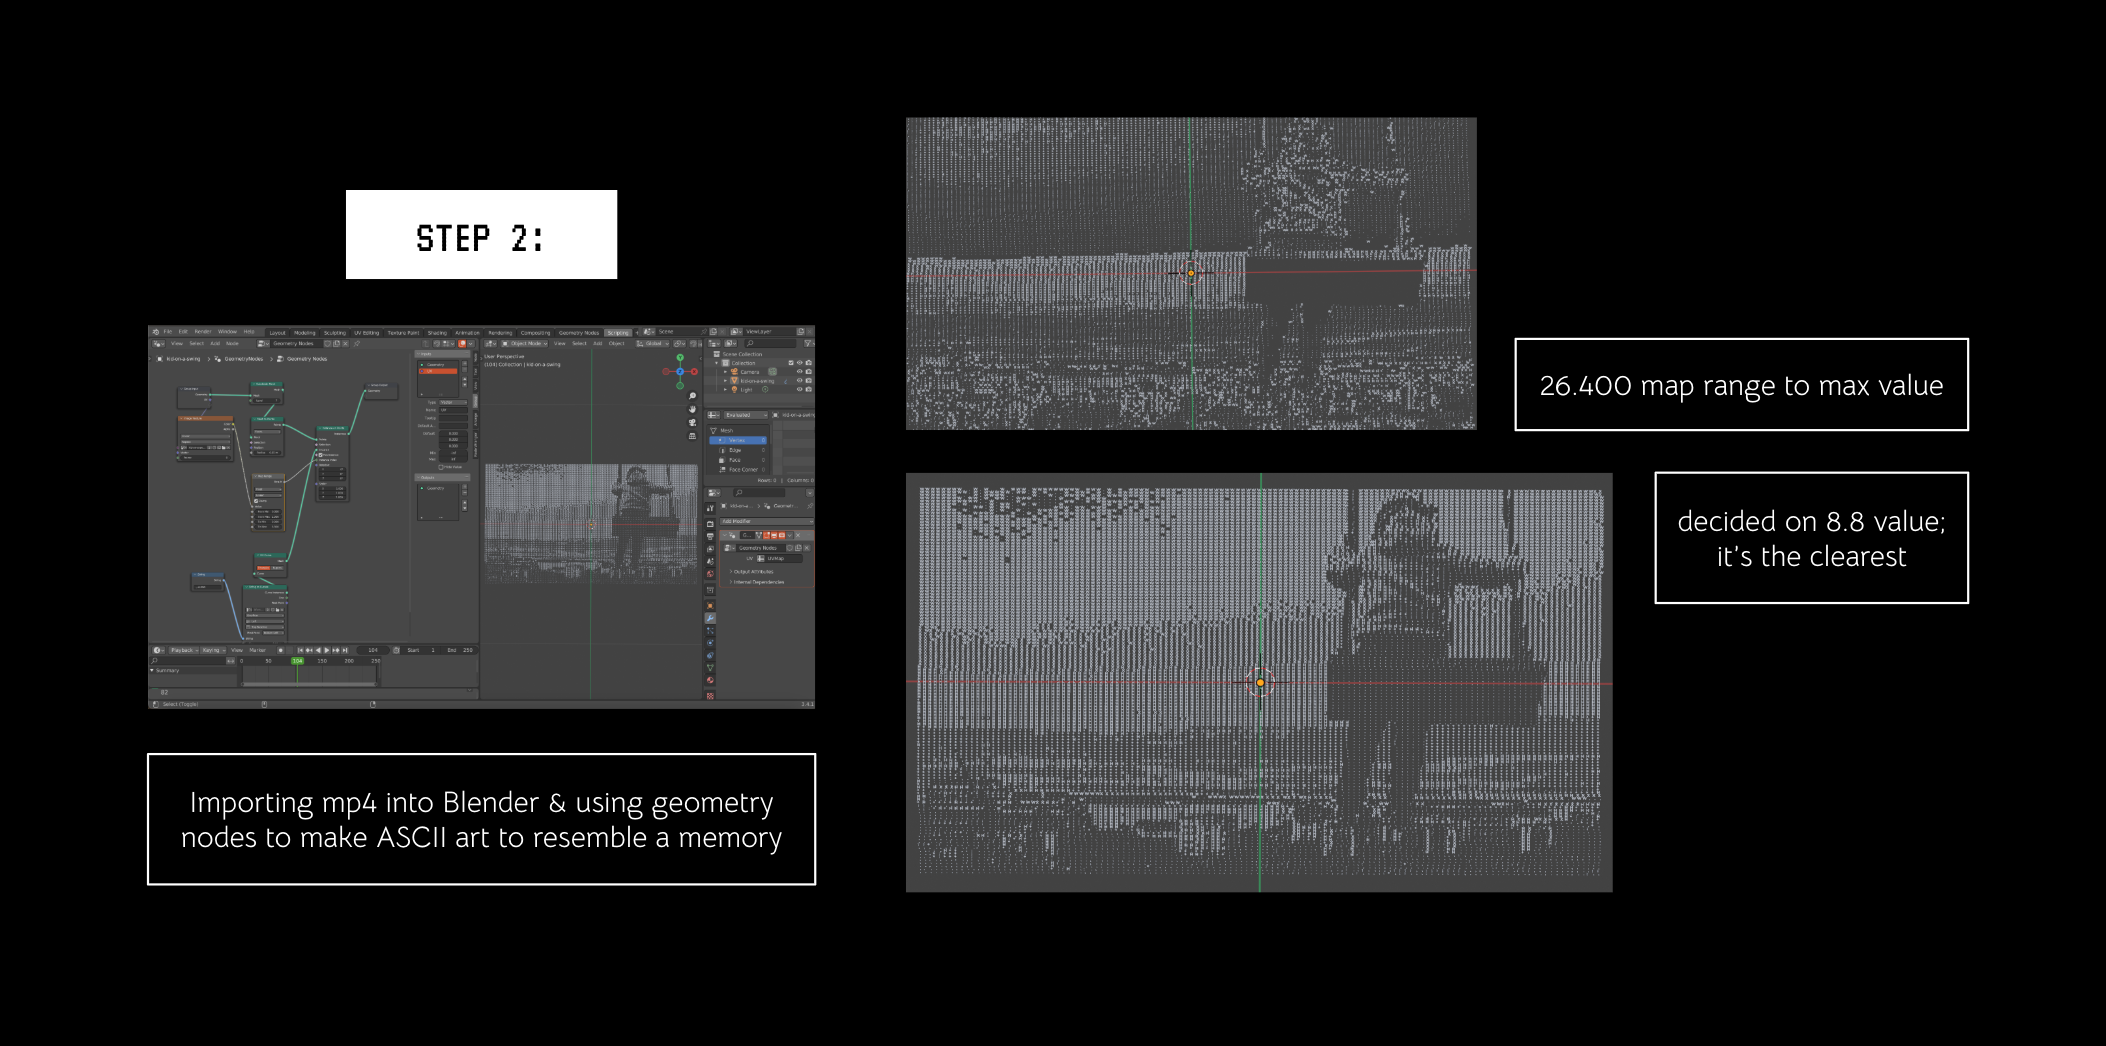Open the Object Mode dropdown

click(527, 343)
